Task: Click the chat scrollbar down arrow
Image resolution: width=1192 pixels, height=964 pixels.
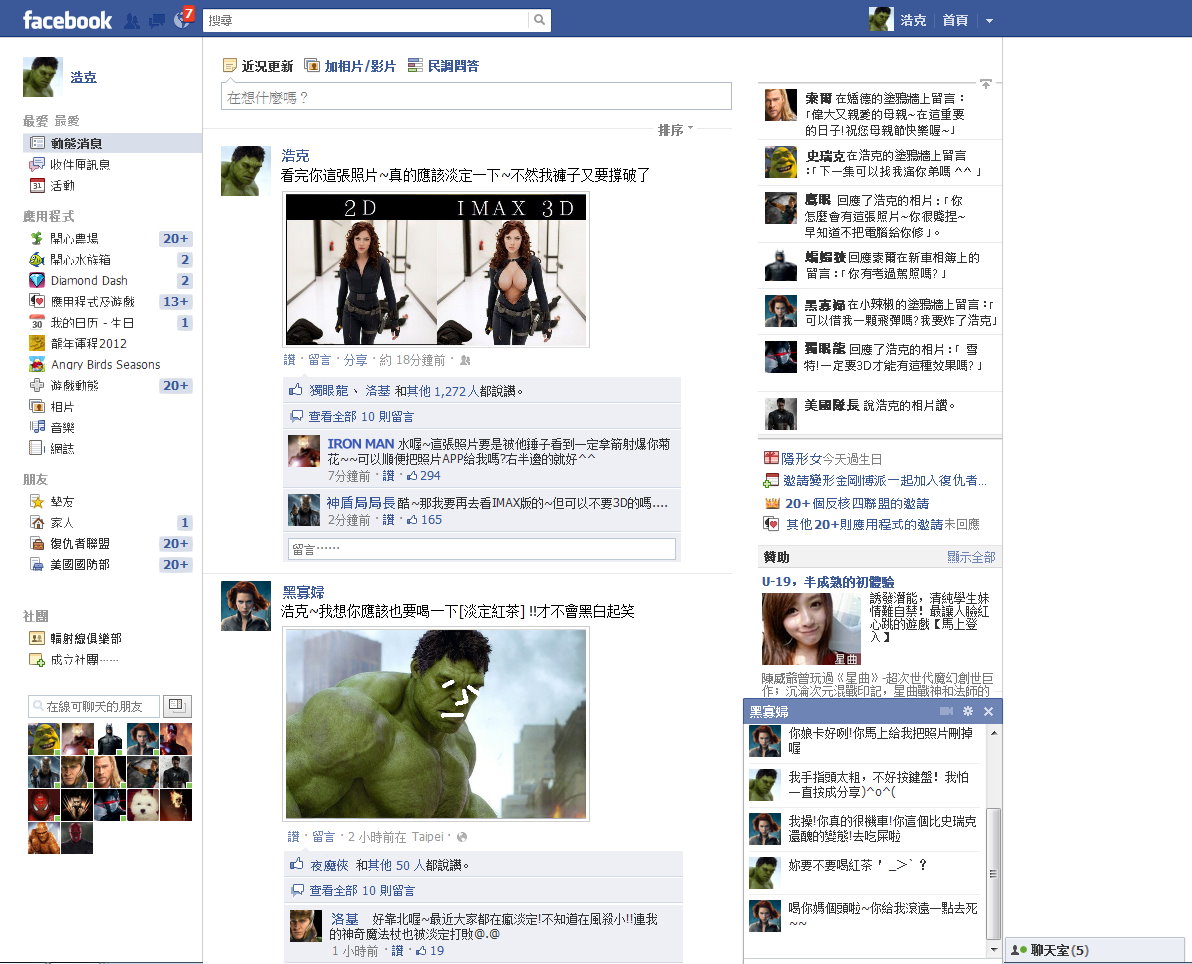Action: [x=993, y=950]
